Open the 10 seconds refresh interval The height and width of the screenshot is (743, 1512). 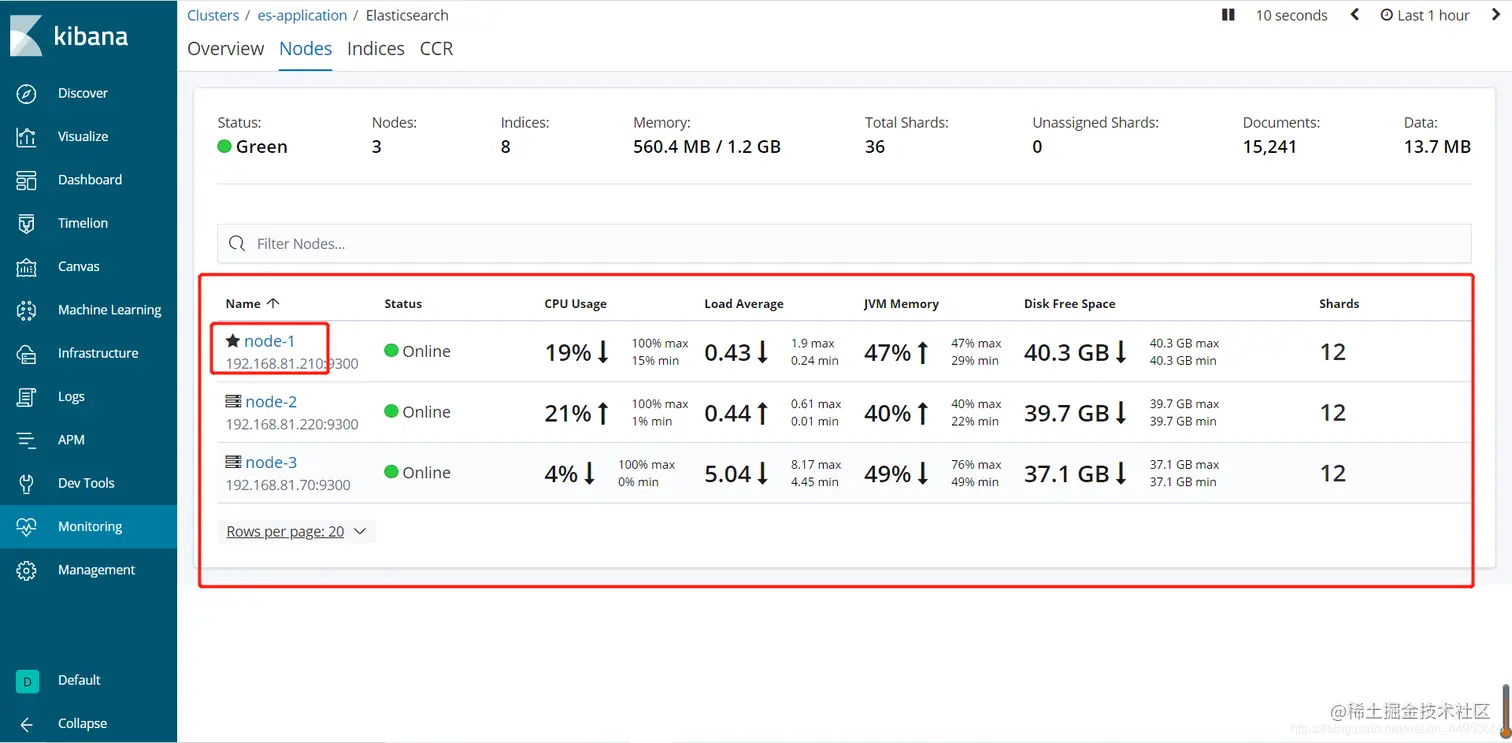coord(1291,15)
